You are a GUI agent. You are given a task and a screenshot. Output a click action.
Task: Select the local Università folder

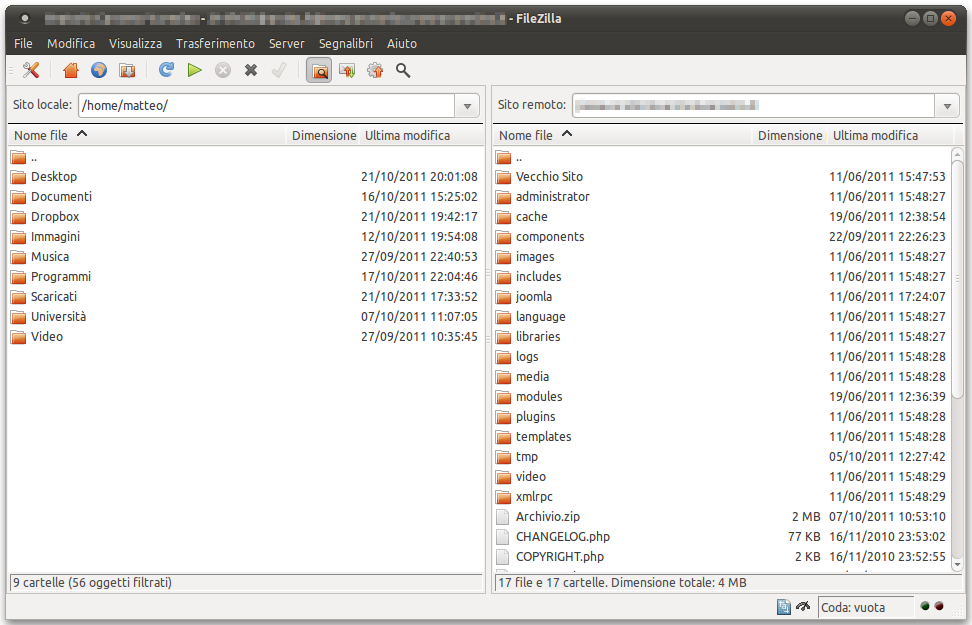click(x=245, y=316)
